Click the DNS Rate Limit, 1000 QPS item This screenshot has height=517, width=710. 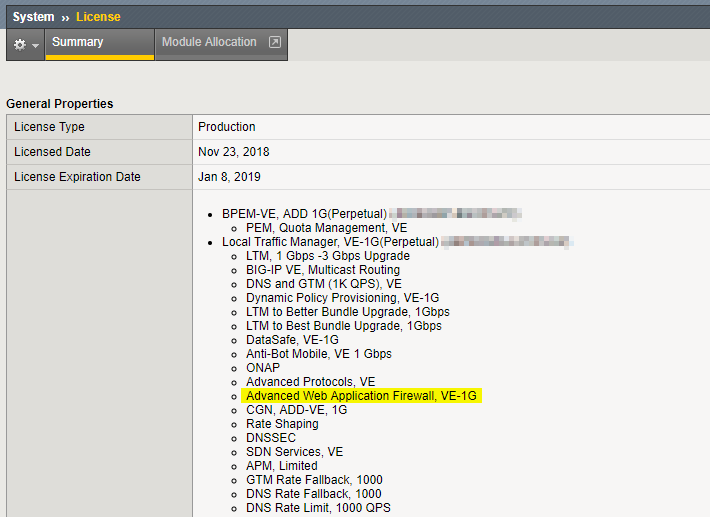click(318, 508)
